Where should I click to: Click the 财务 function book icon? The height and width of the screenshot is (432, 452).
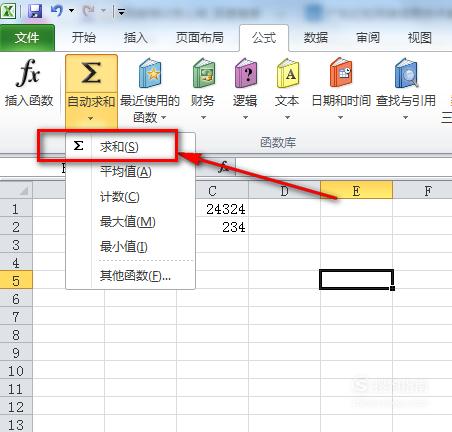(204, 73)
